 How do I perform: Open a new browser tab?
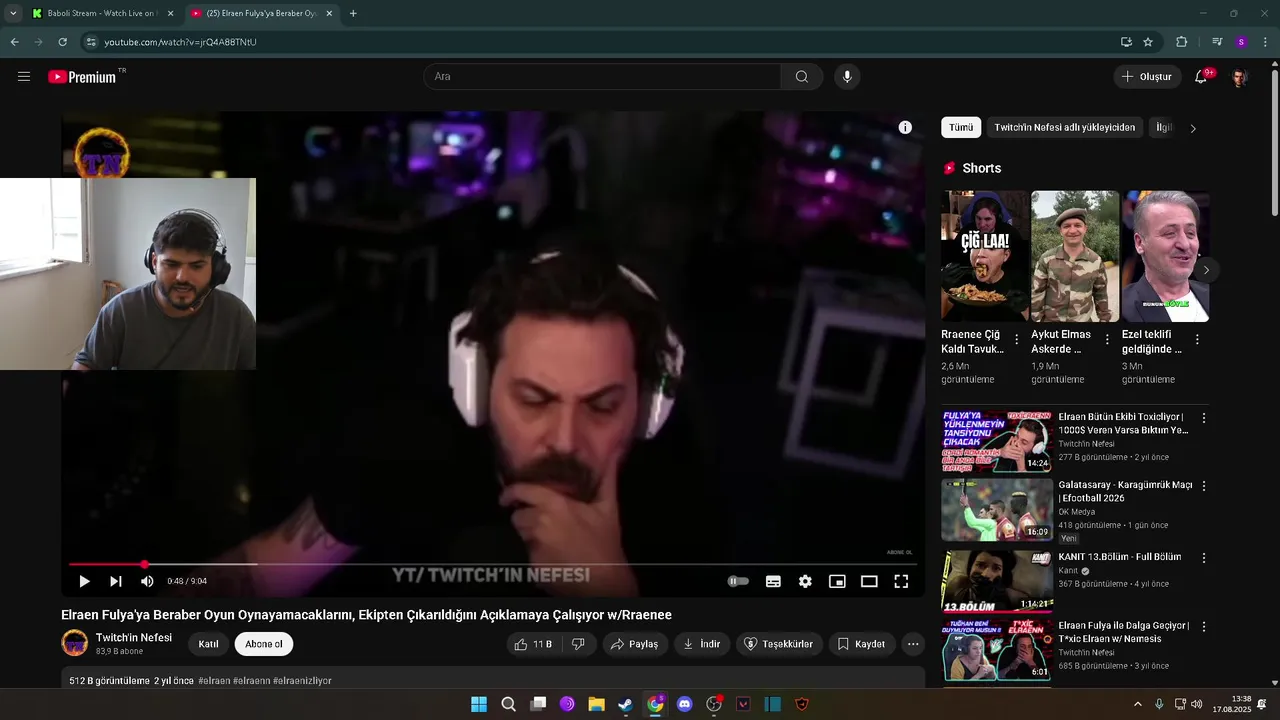(353, 14)
